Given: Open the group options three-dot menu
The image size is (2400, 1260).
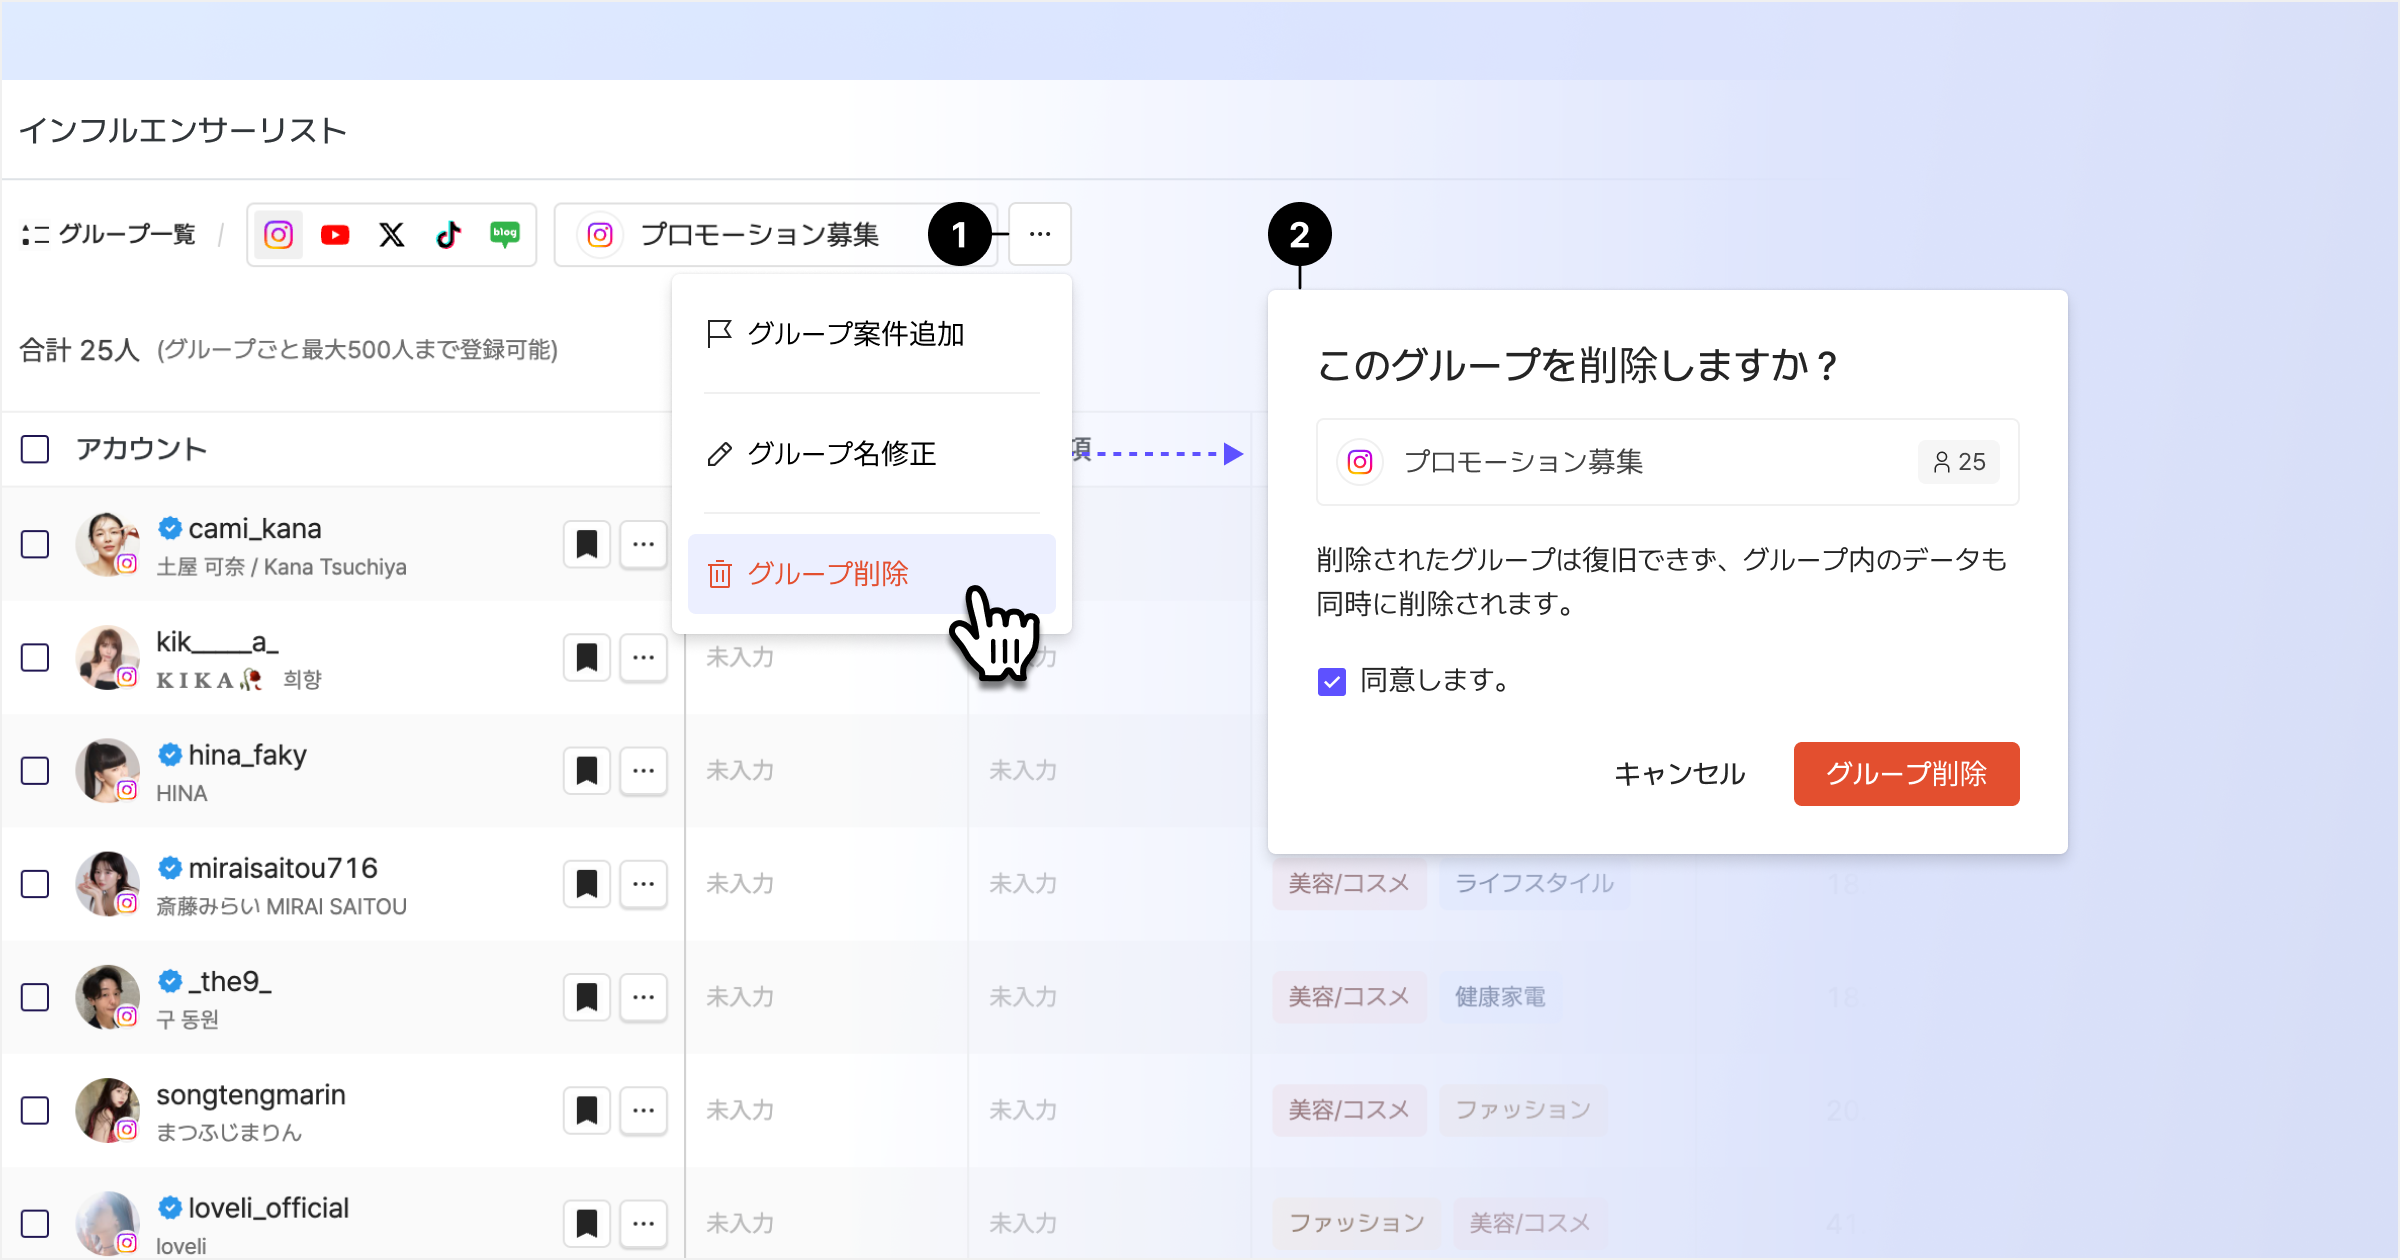Looking at the screenshot, I should [x=1040, y=235].
